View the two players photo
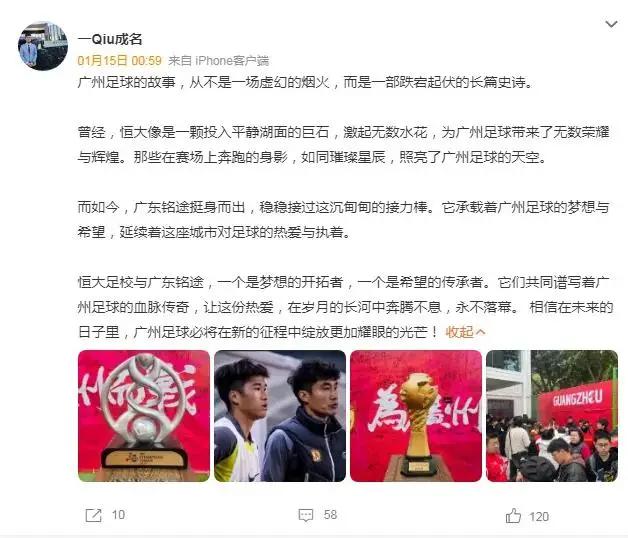628x538 pixels. pos(280,416)
